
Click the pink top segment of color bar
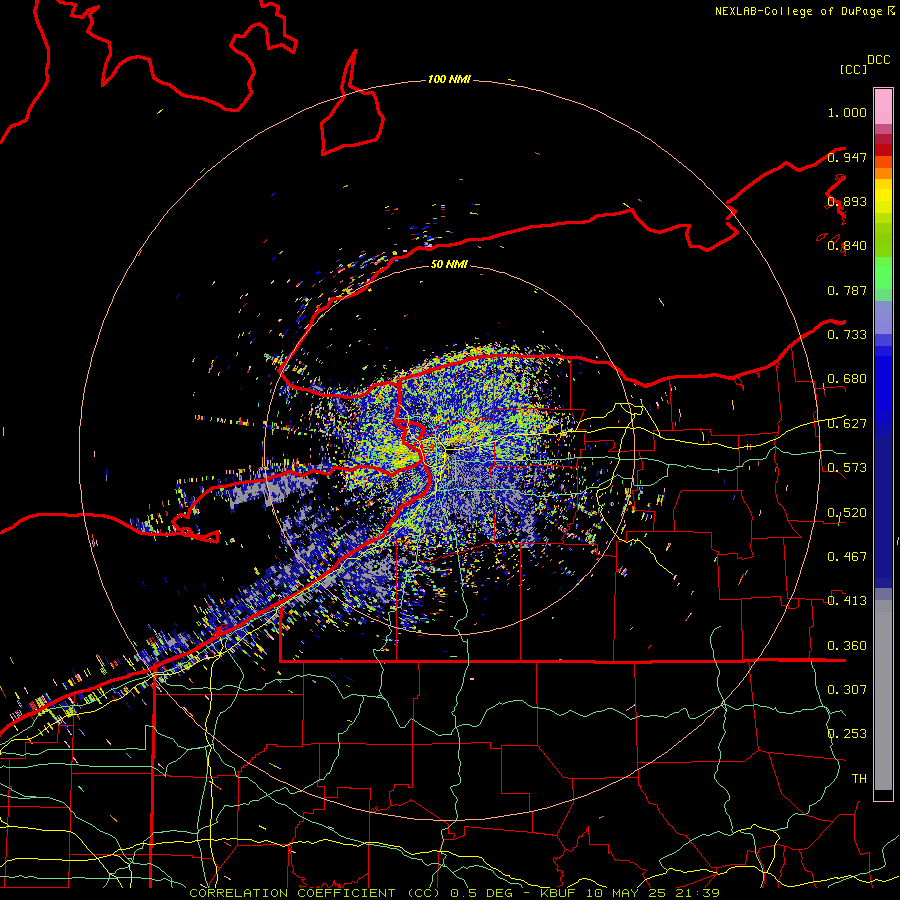[x=883, y=106]
